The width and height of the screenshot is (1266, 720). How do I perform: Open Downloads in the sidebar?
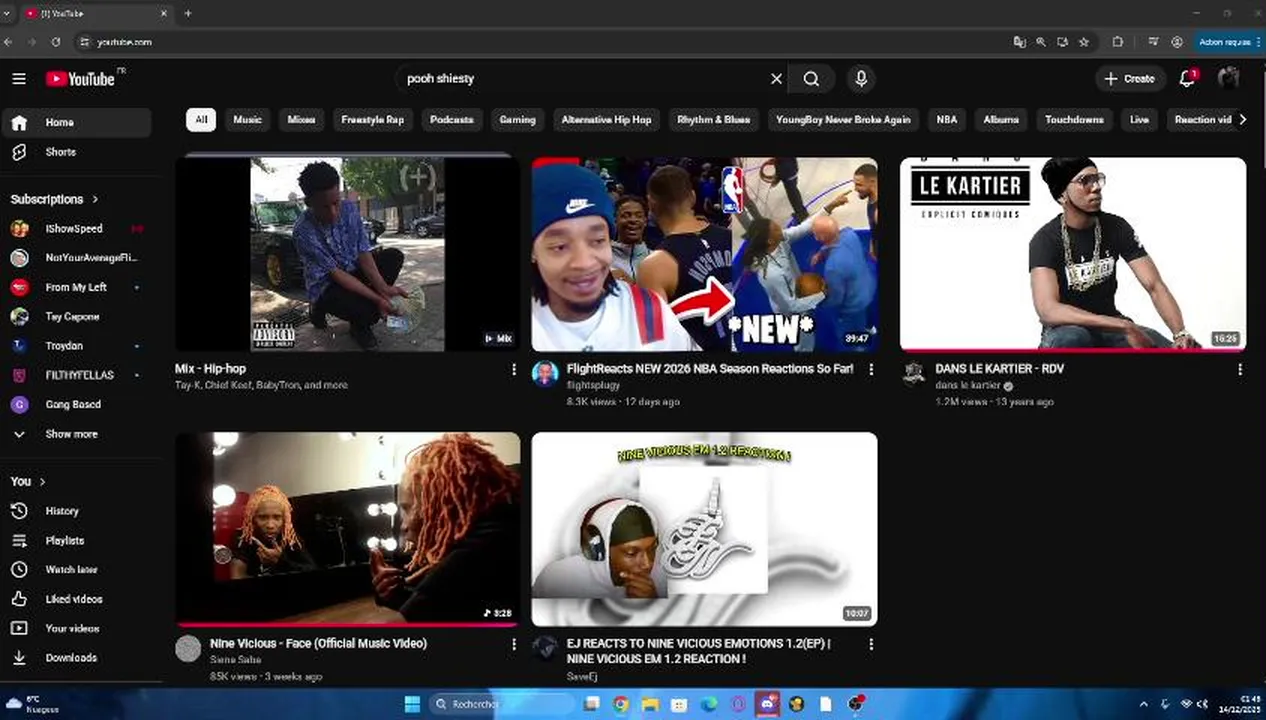[x=77, y=658]
